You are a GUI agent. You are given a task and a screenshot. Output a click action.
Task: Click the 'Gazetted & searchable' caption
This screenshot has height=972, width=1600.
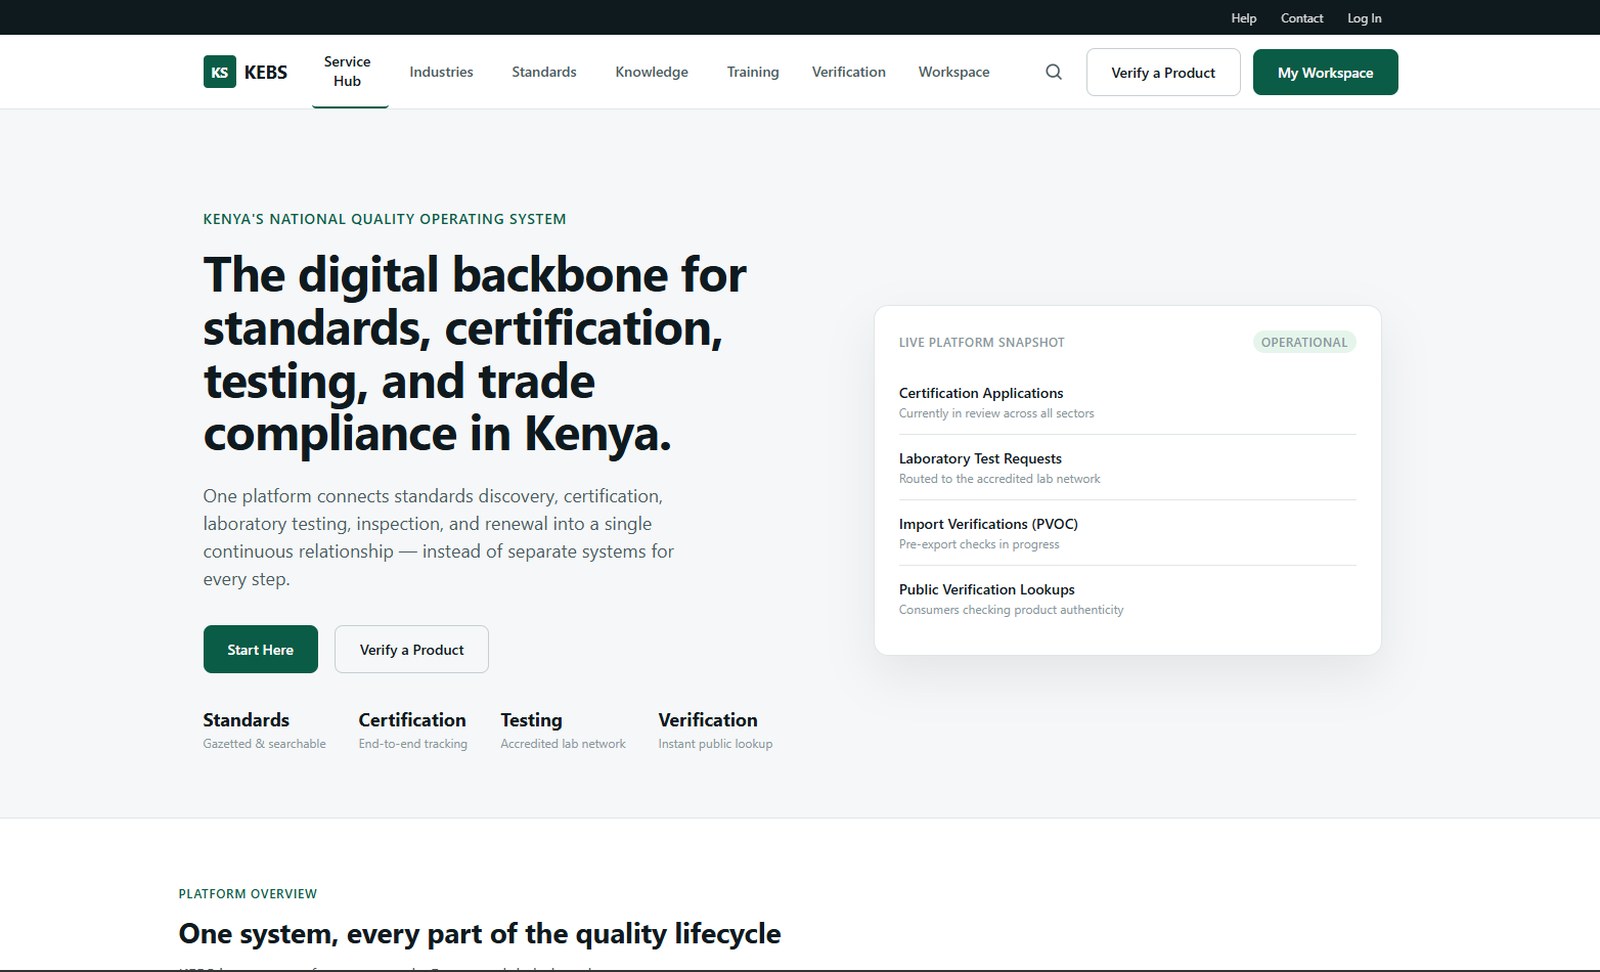264,744
